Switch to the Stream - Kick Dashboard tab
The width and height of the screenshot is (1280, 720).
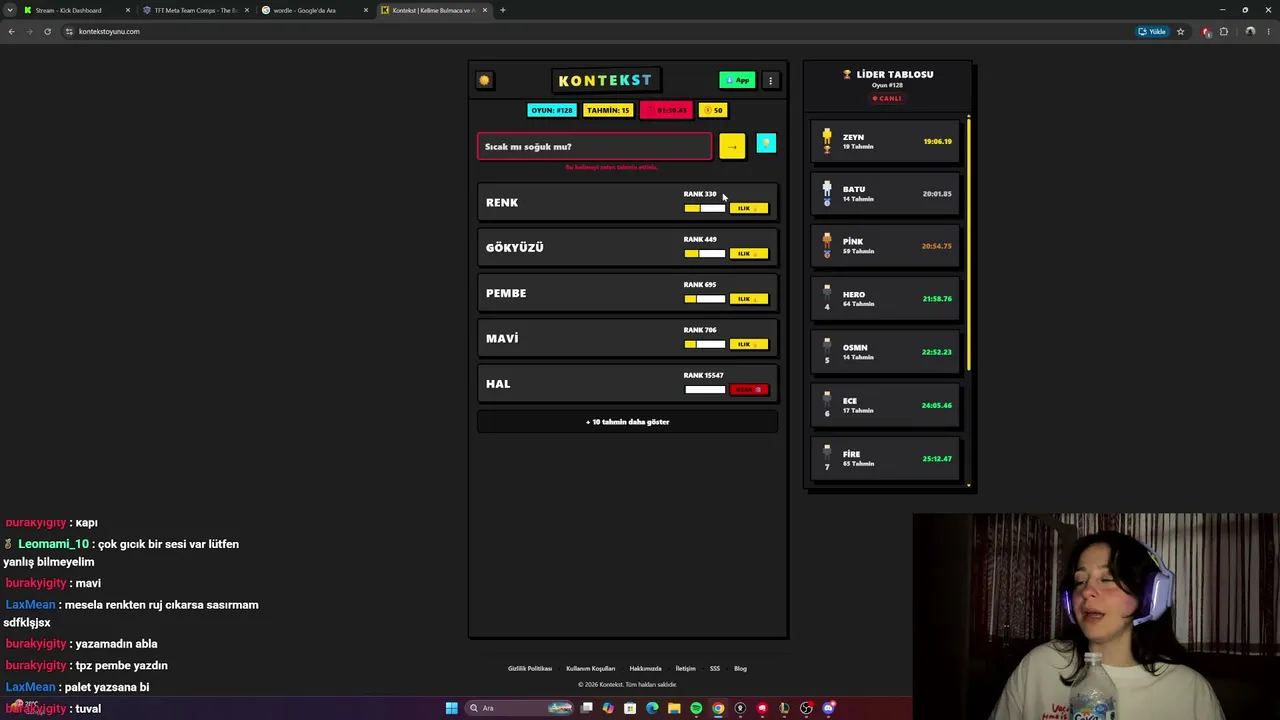(76, 10)
